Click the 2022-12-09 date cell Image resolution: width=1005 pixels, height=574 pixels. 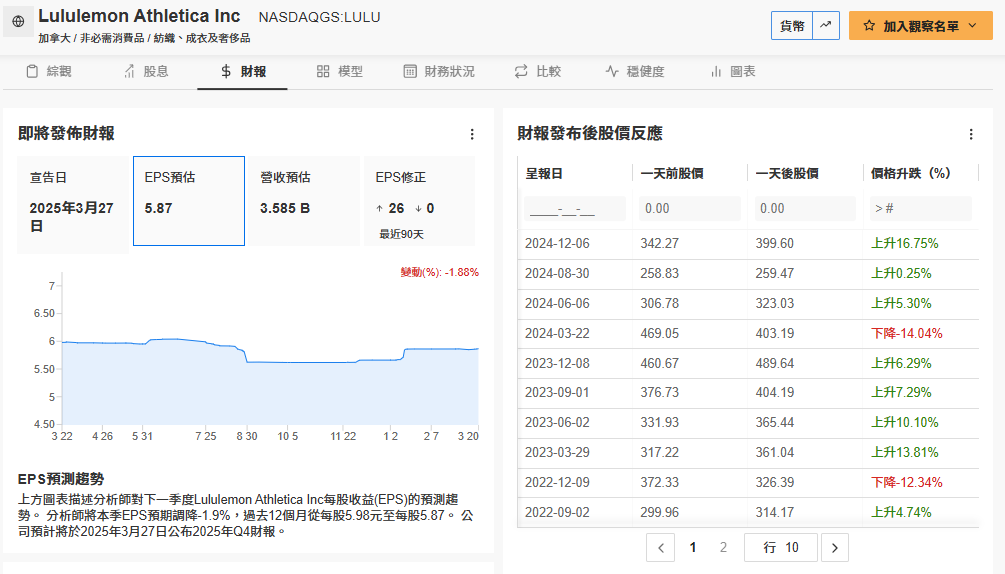click(557, 482)
